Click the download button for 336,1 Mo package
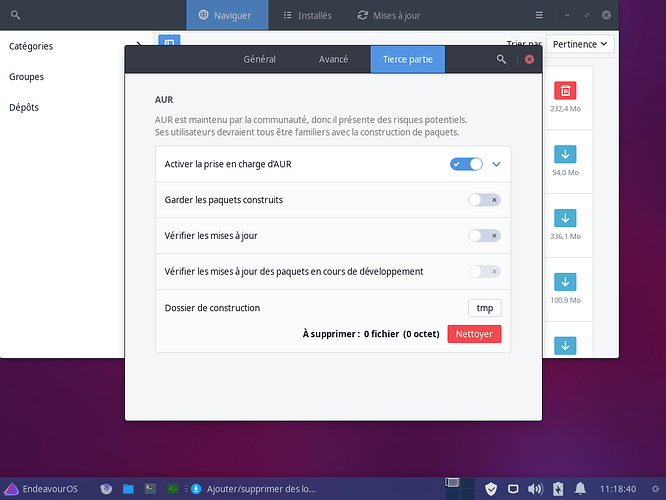666x500 pixels. tap(565, 218)
